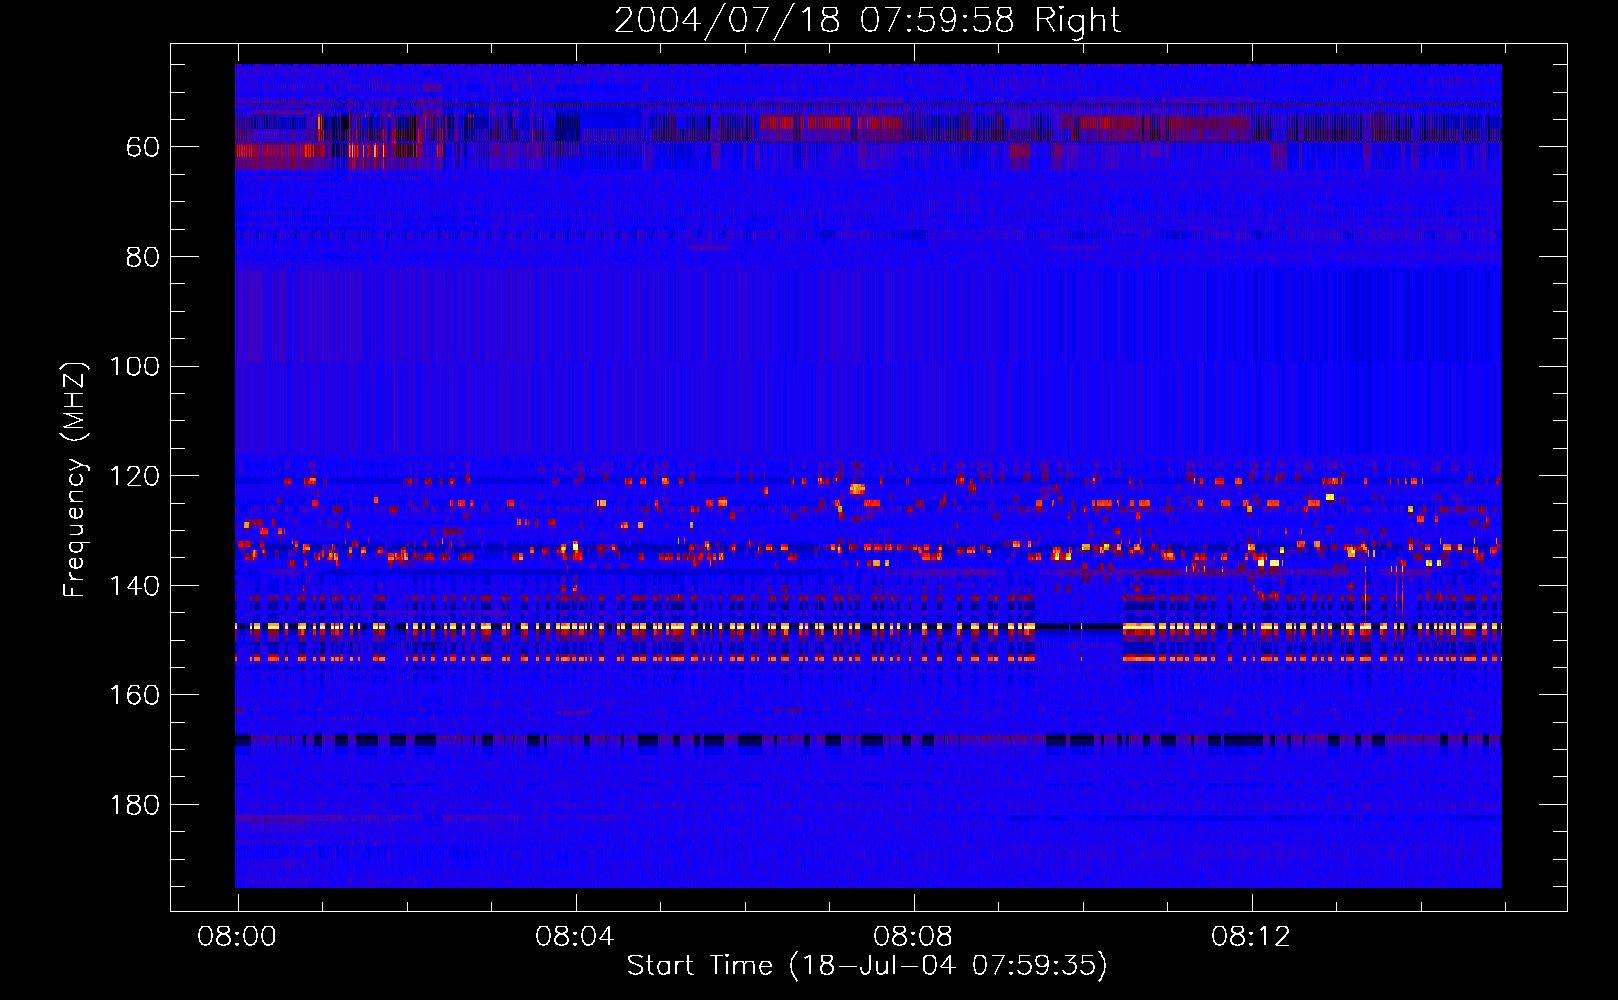Click the 08:04 time tick label

(574, 937)
